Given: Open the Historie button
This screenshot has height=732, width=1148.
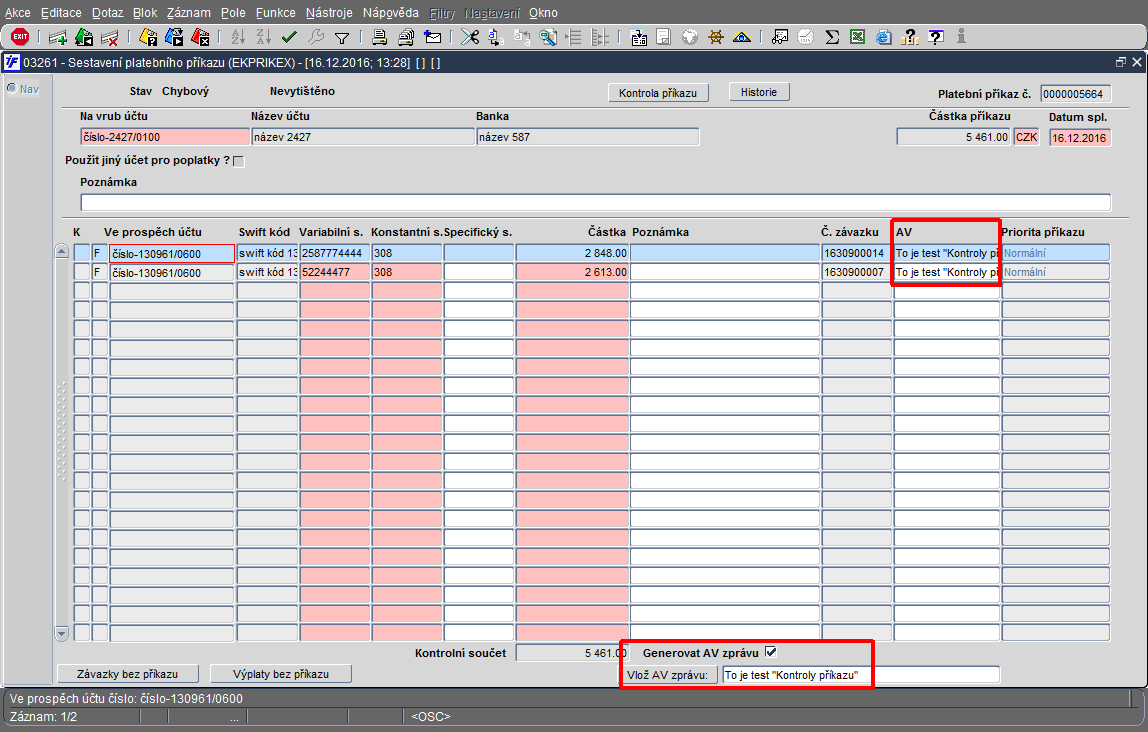Looking at the screenshot, I should click(x=758, y=92).
